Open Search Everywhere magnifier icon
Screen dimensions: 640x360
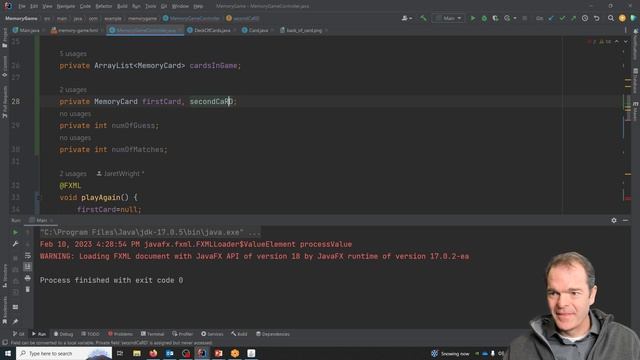pyautogui.click(x=611, y=18)
